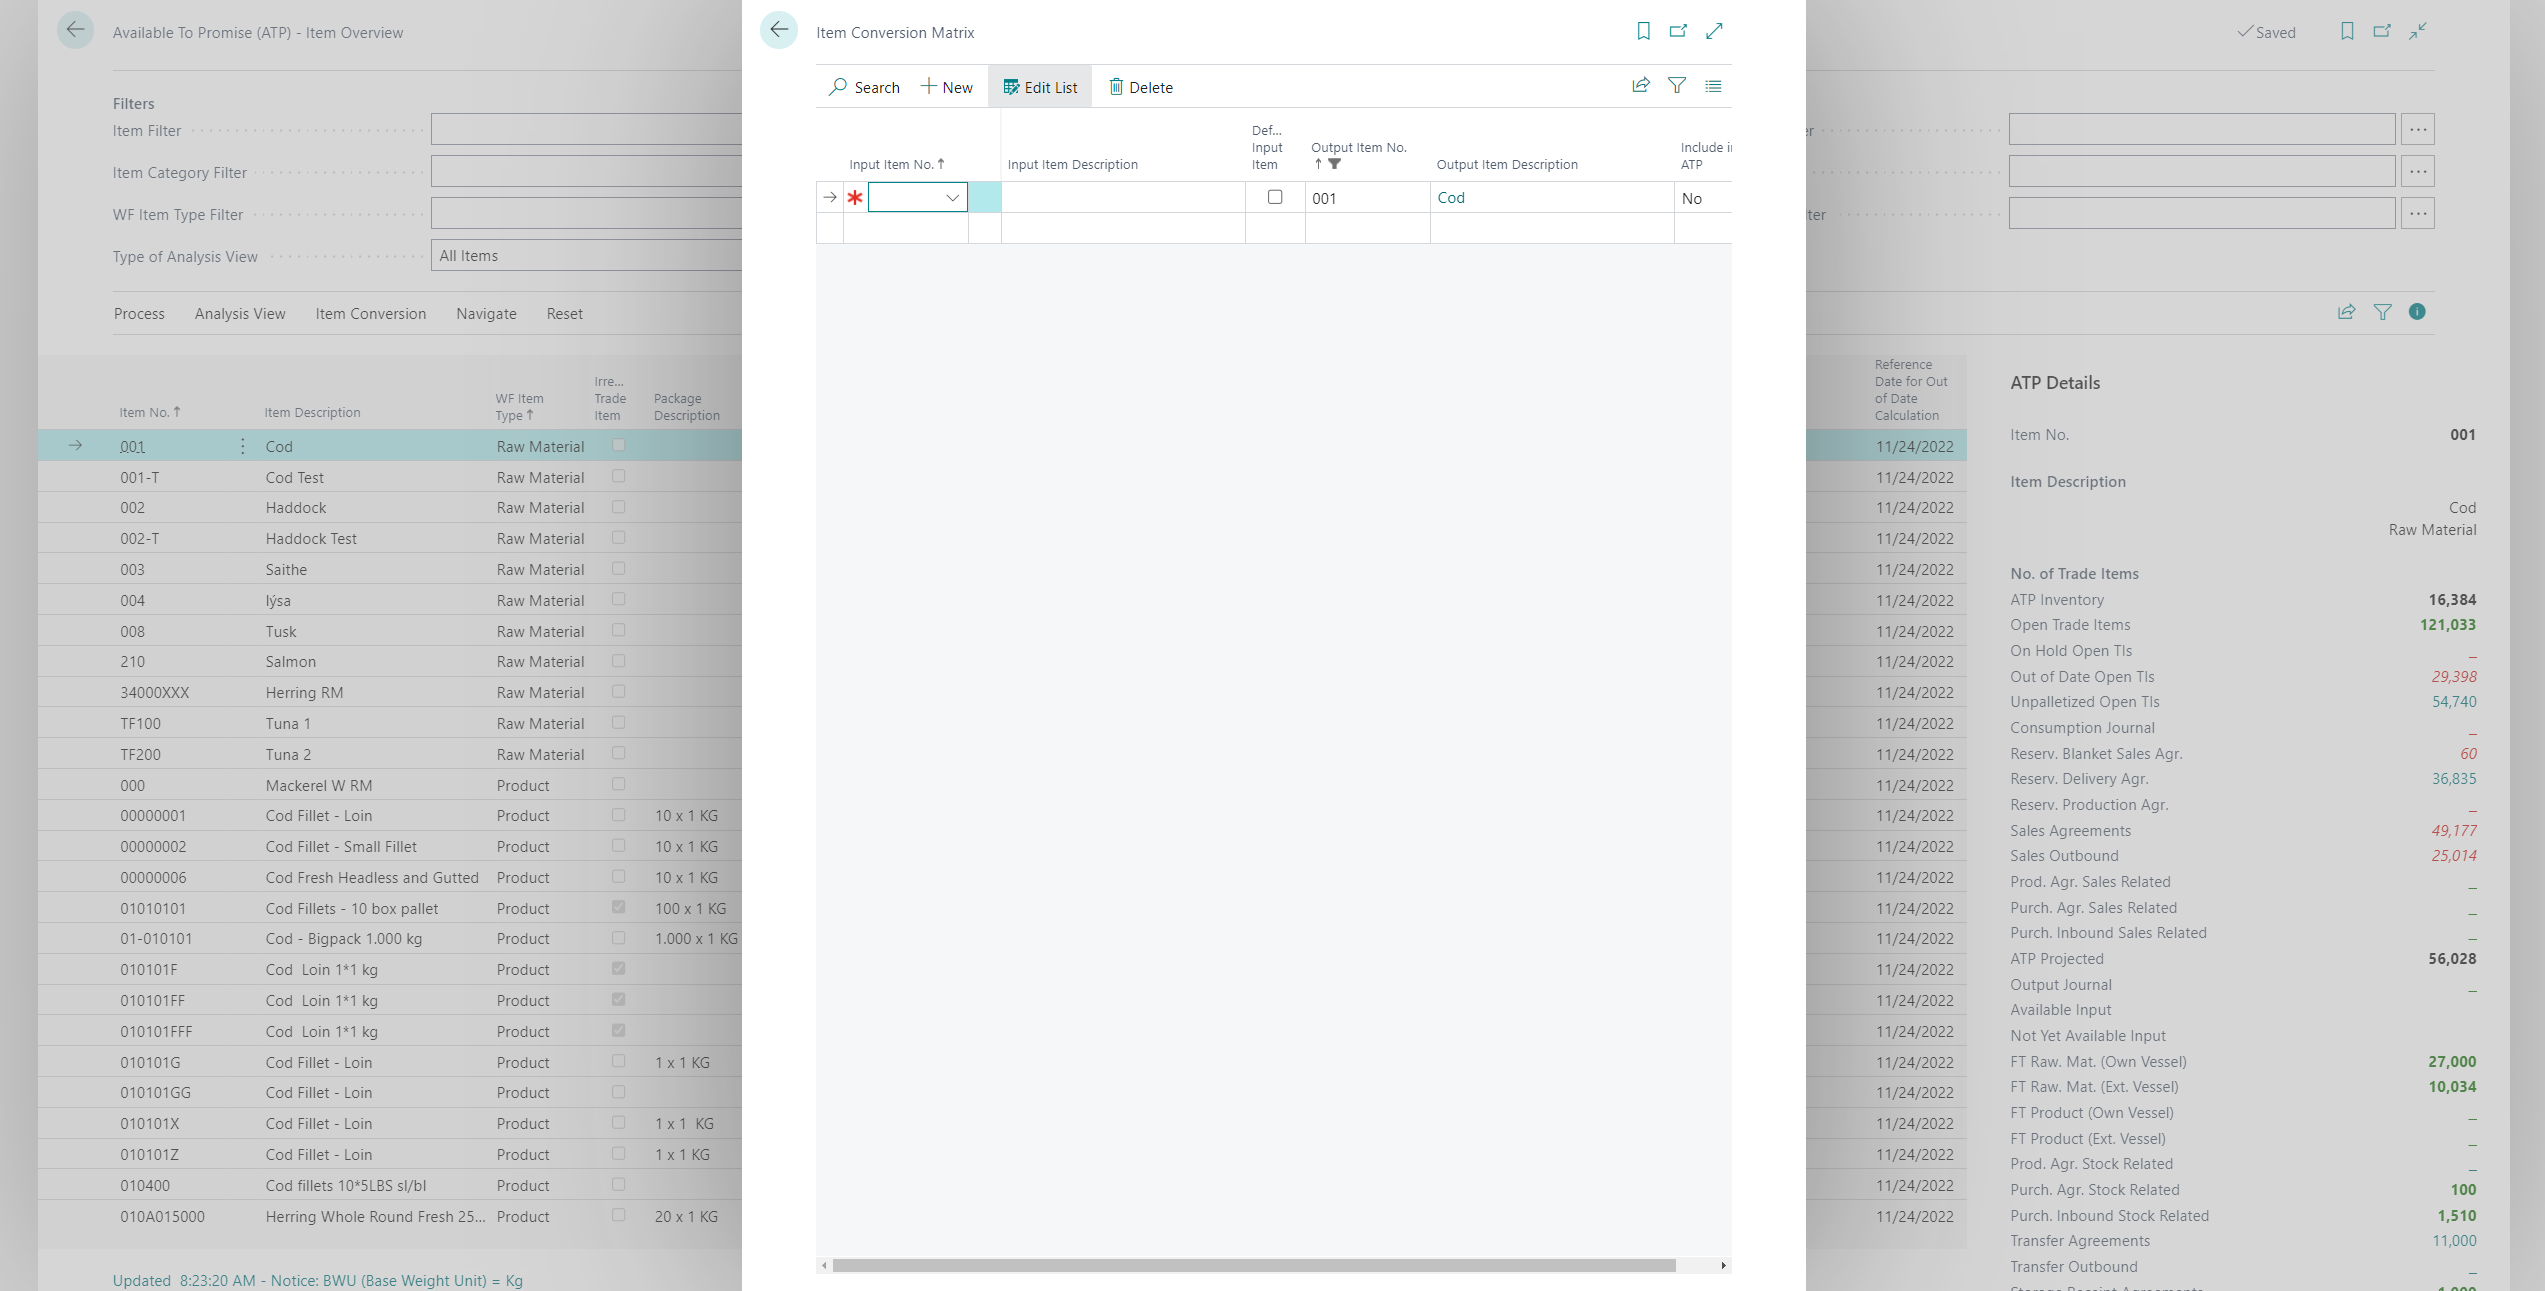The width and height of the screenshot is (2545, 1291).
Task: Click the share icon in matrix toolbar
Action: tap(1640, 86)
